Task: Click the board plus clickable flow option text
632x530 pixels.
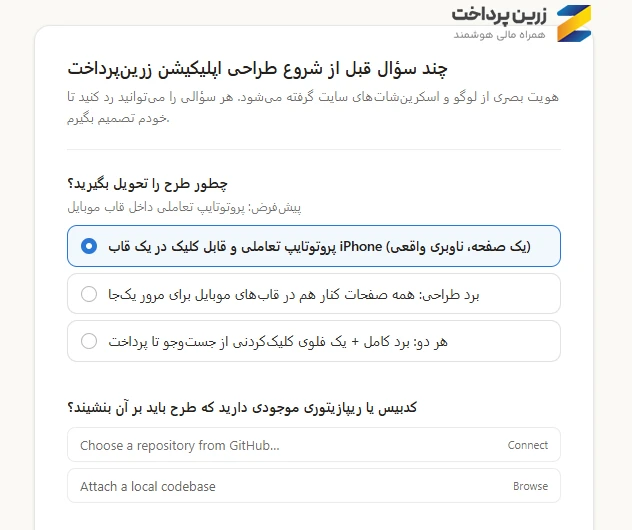Action: (278, 342)
